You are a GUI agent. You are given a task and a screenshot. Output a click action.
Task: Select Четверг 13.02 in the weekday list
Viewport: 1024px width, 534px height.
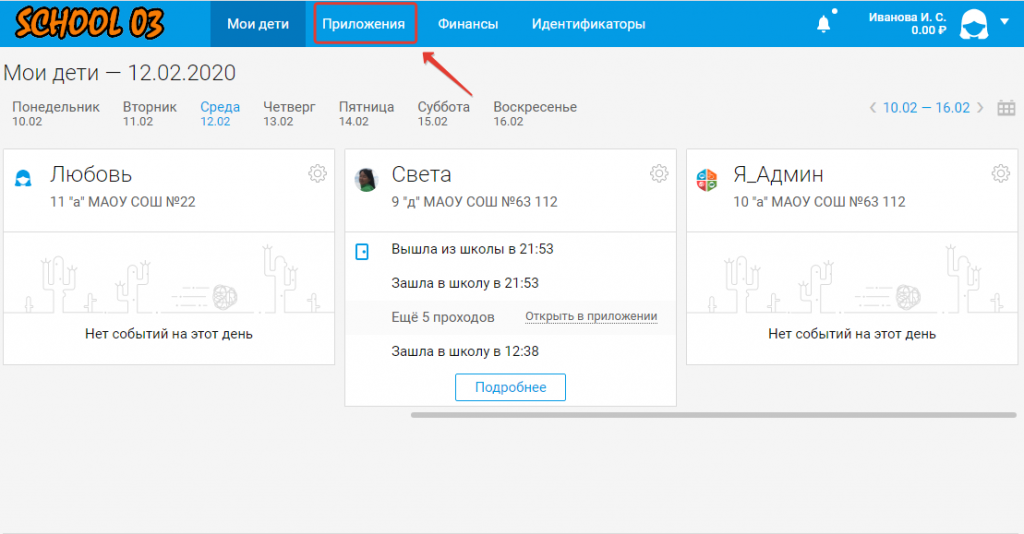coord(289,113)
